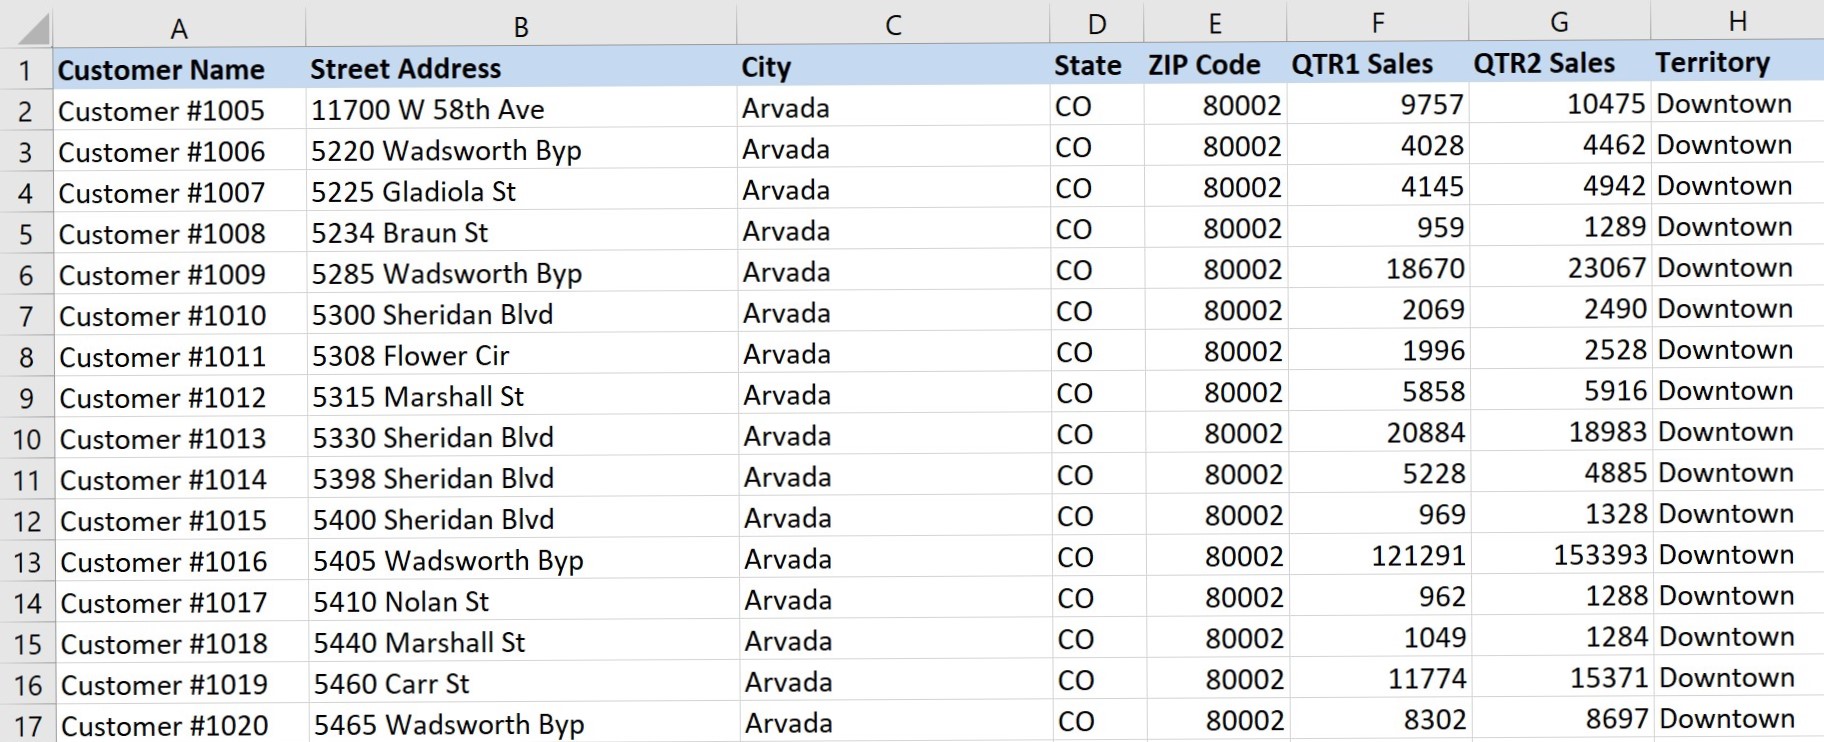This screenshot has width=1824, height=742.
Task: Select row 17 header number
Action: pyautogui.click(x=27, y=726)
